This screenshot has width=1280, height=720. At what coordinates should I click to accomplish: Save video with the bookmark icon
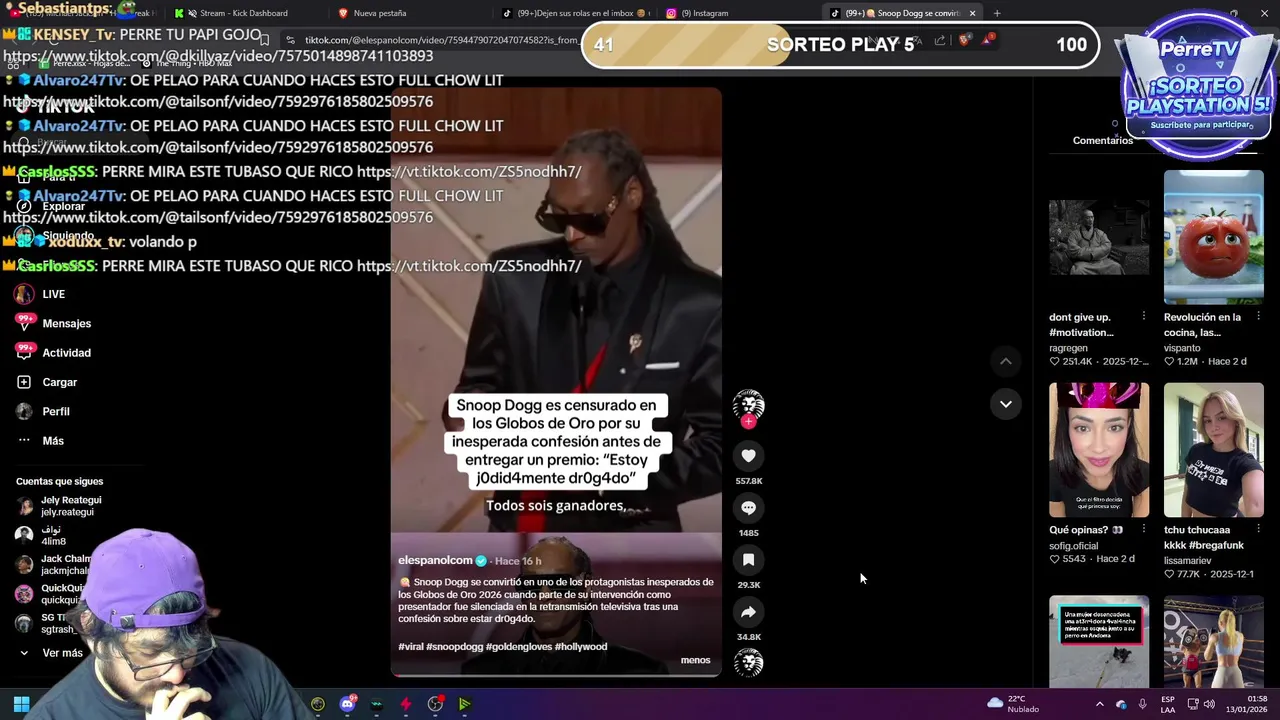[x=748, y=560]
